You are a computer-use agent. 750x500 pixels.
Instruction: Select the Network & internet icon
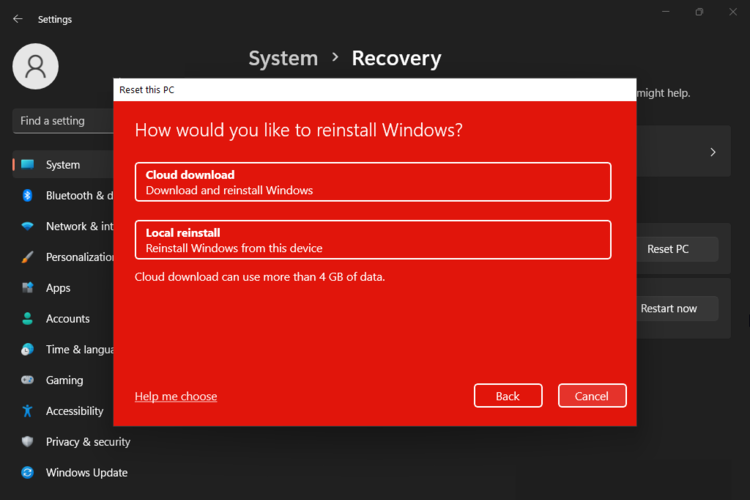click(x=27, y=227)
